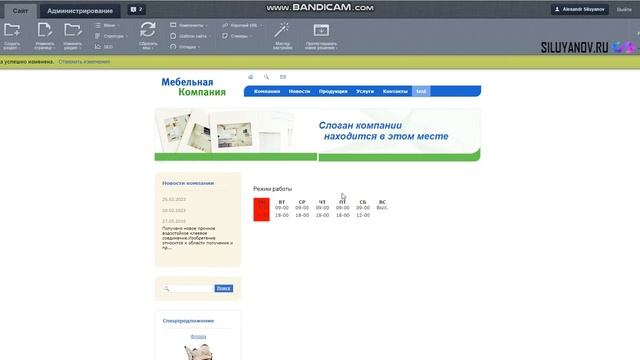The image size is (640, 360).
Task: Click the ВТ day column header
Action: pyautogui.click(x=282, y=202)
